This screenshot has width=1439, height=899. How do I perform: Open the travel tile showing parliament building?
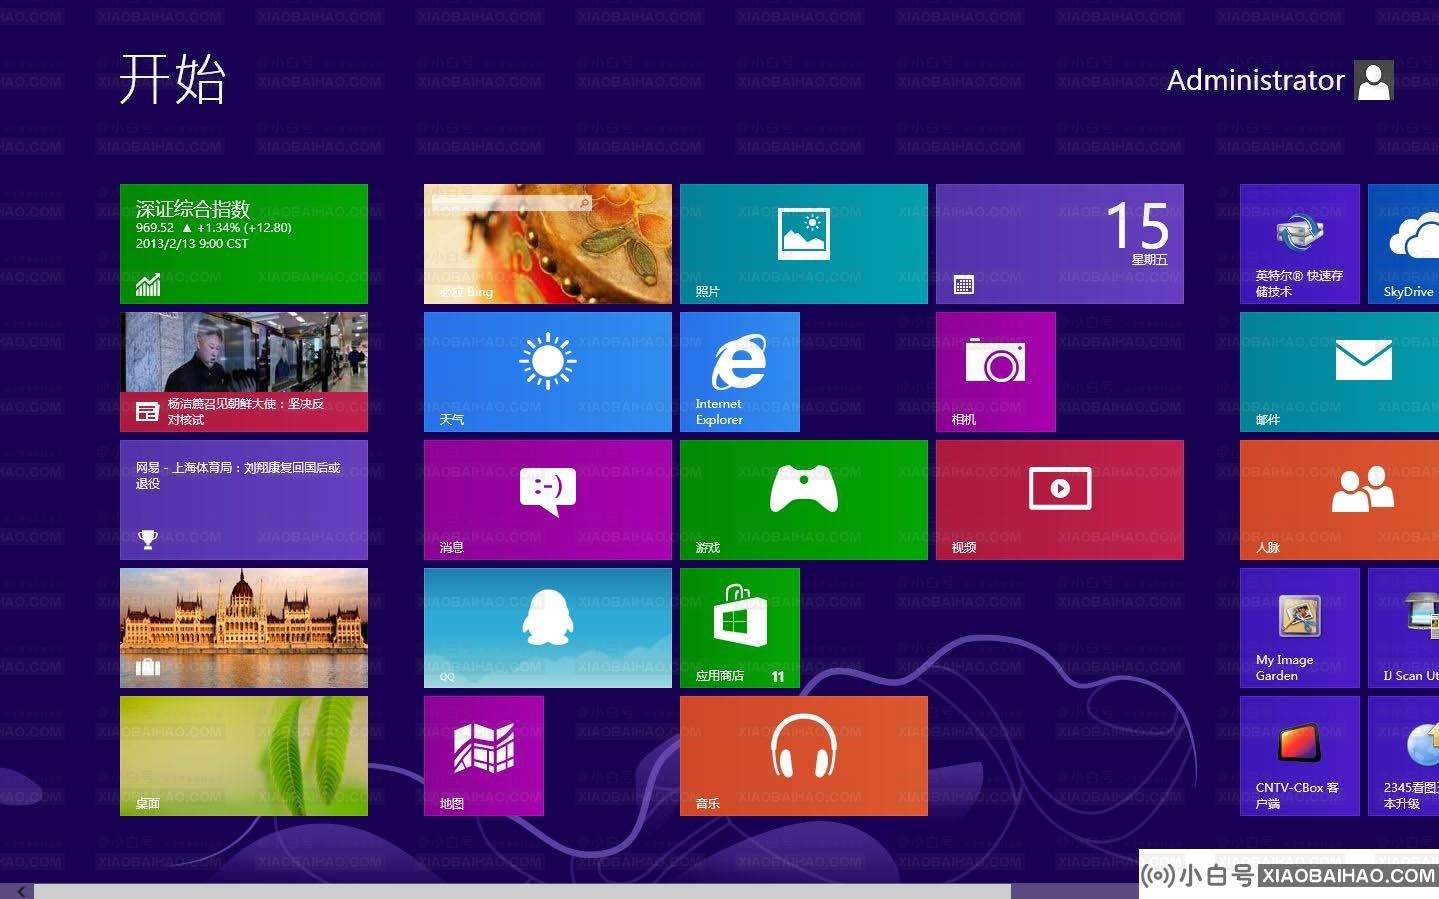coord(244,628)
